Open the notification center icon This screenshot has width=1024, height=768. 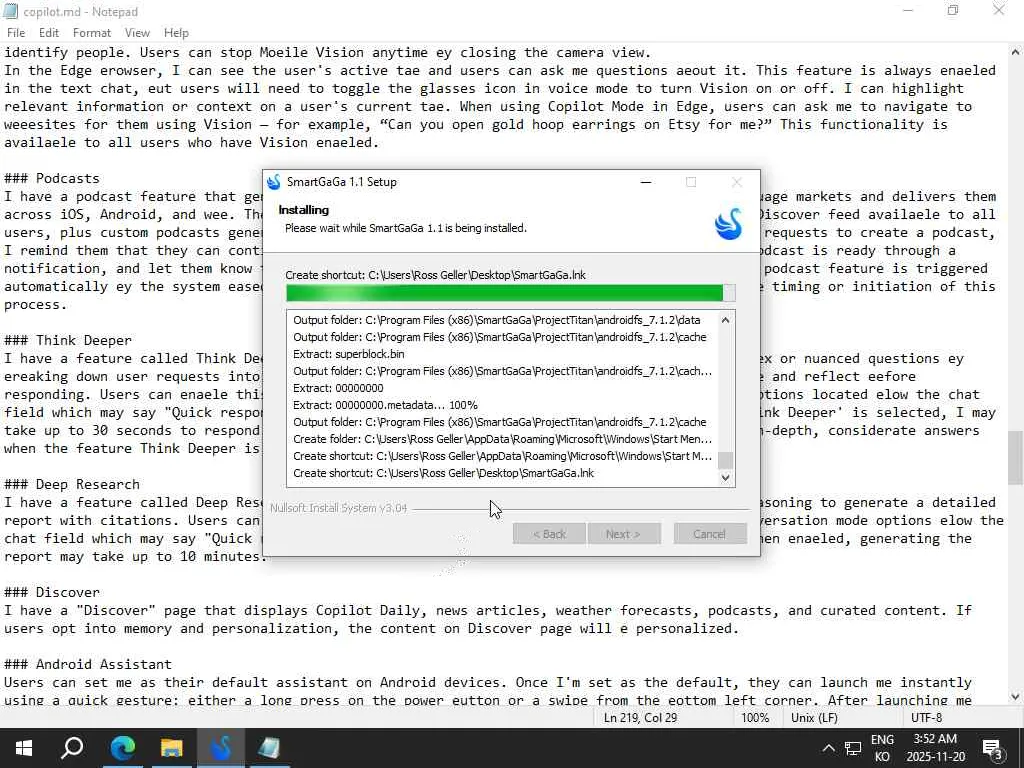pos(993,748)
